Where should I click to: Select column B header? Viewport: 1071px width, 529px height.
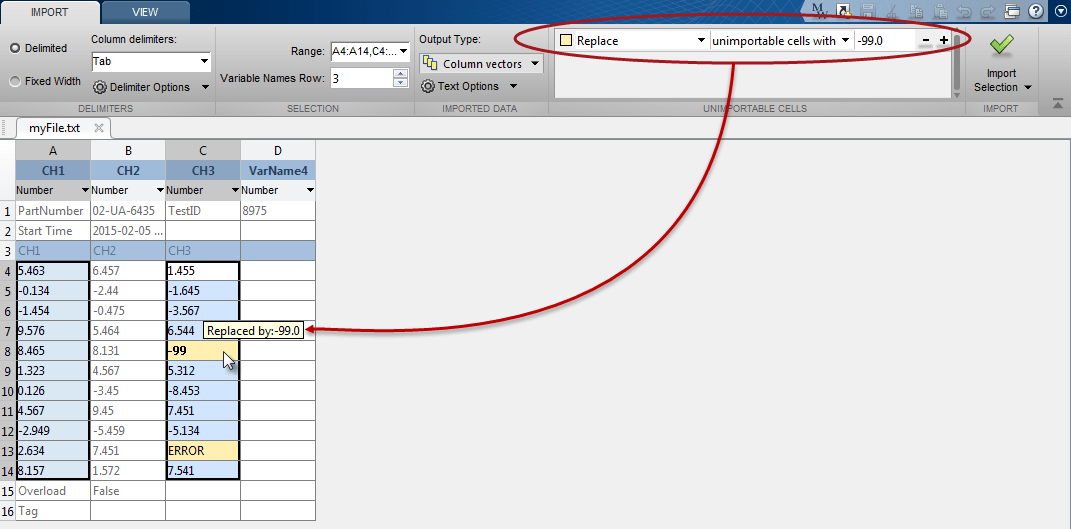[x=128, y=151]
